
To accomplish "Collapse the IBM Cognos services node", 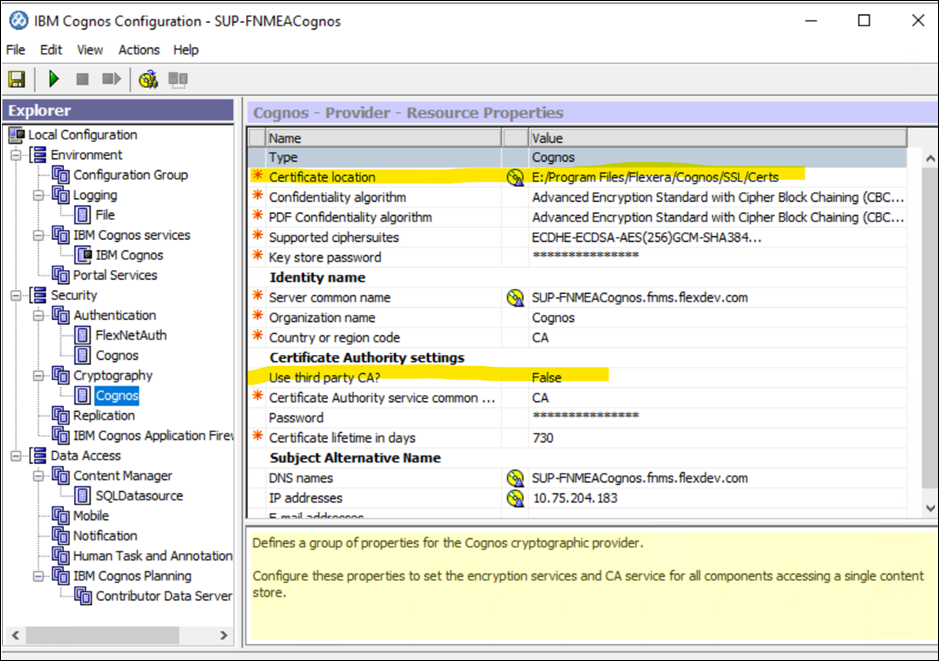I will point(38,235).
